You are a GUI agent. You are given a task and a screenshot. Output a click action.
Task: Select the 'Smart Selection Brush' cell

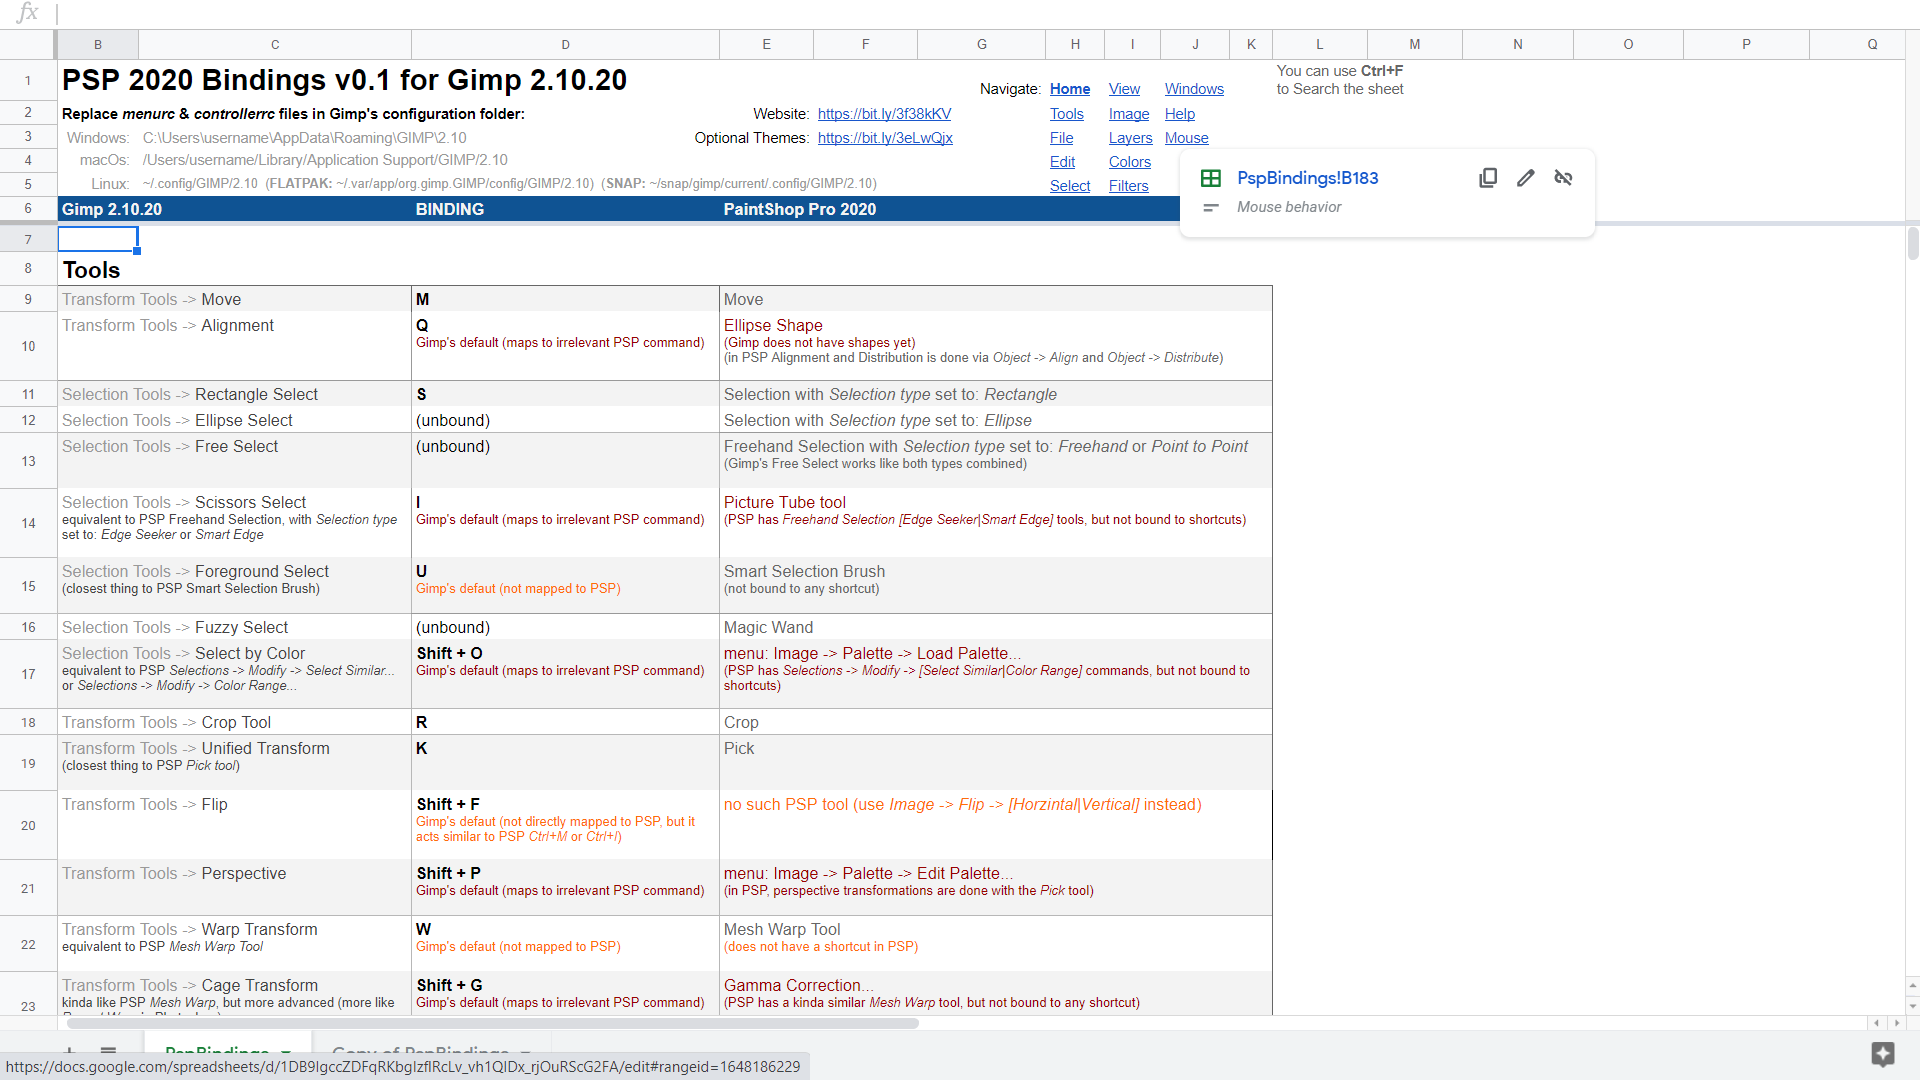996,585
